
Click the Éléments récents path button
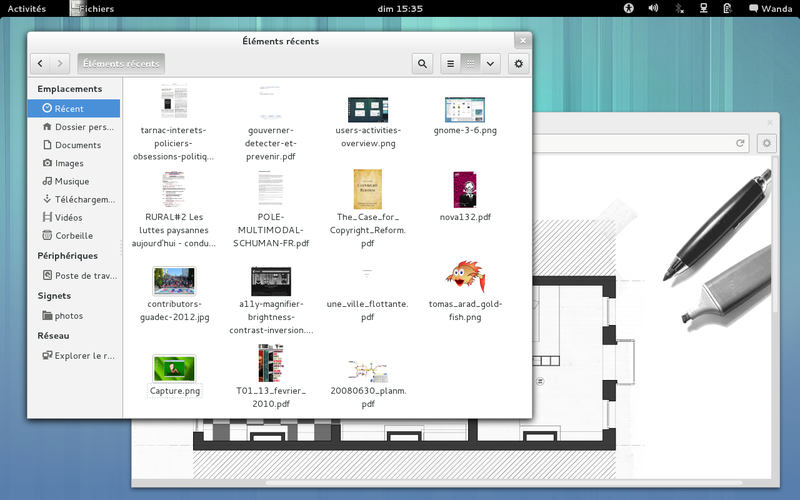click(121, 63)
